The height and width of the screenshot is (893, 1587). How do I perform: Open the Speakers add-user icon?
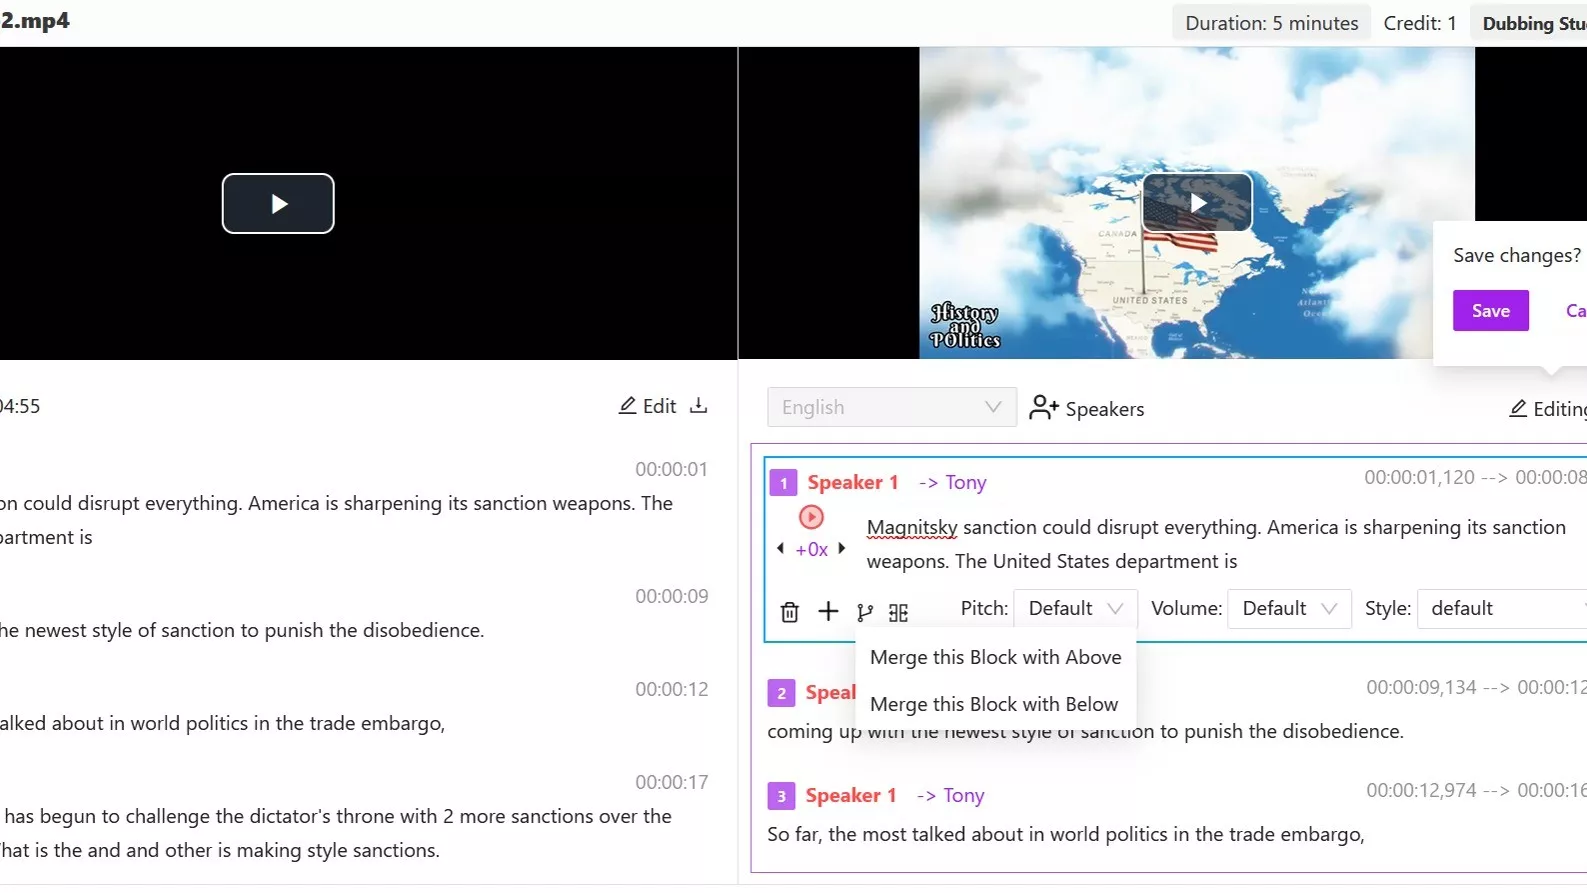(x=1043, y=408)
